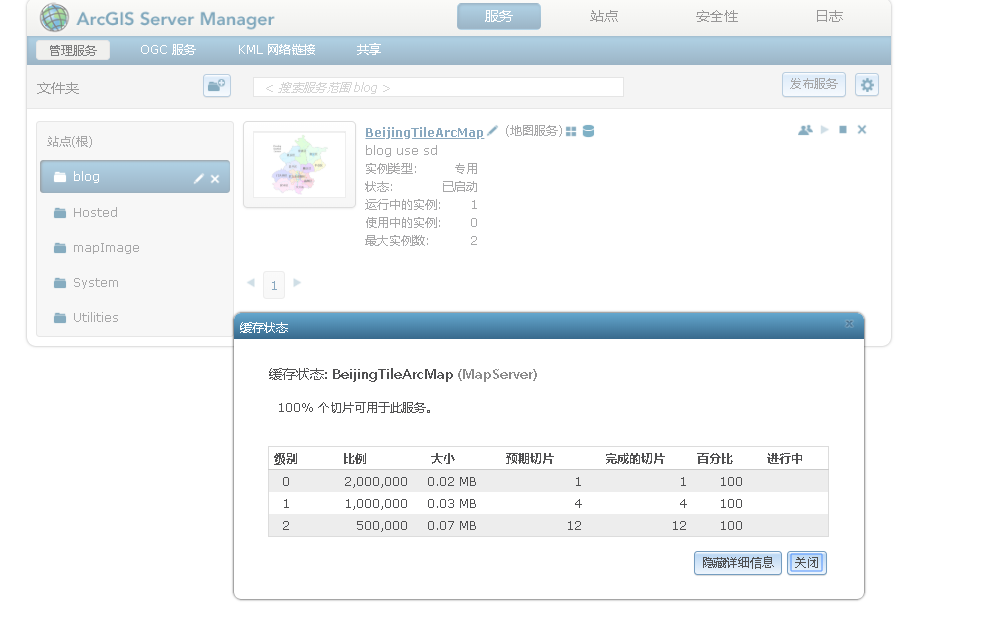Click the 比例 column header
This screenshot has width=998, height=627.
point(355,458)
